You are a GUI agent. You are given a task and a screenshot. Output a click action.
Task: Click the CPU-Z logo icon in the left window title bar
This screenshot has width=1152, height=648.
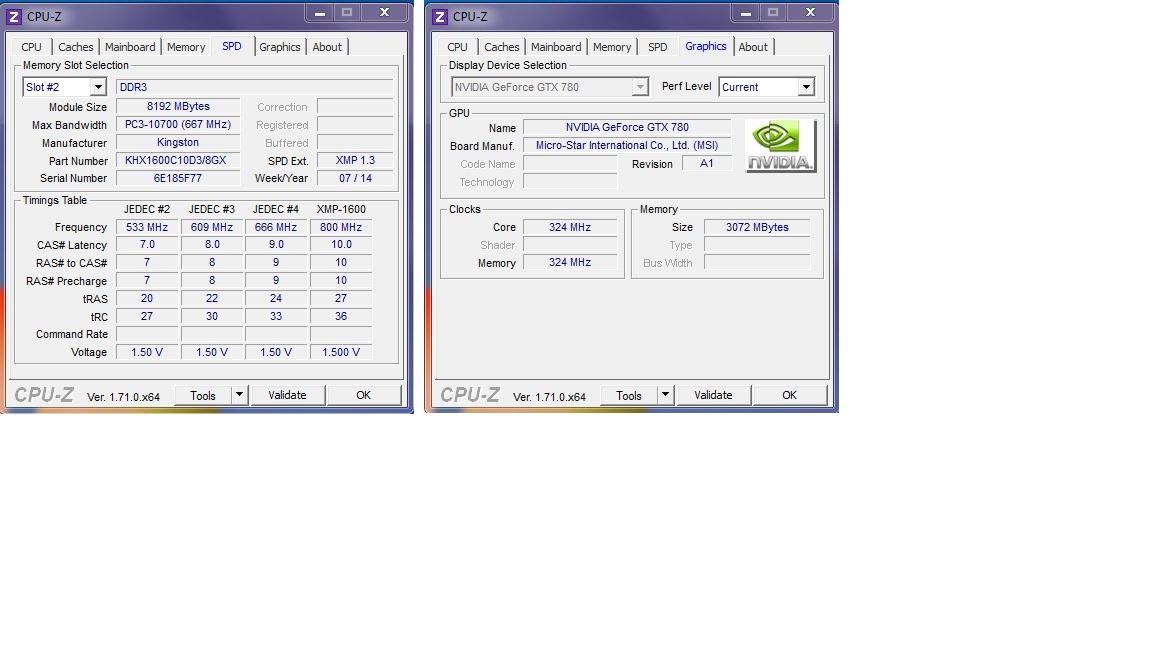coord(14,16)
